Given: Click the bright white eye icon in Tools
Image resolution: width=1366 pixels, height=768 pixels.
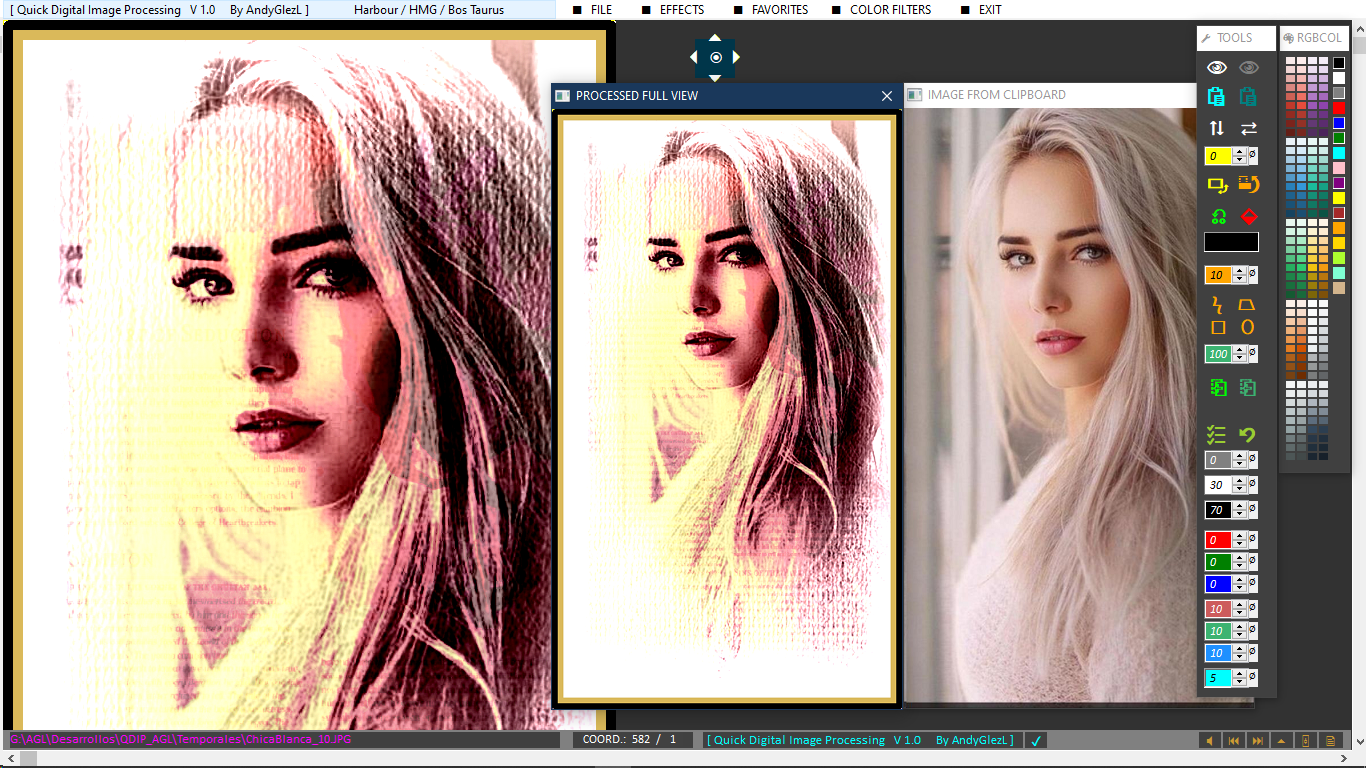Looking at the screenshot, I should [1216, 68].
